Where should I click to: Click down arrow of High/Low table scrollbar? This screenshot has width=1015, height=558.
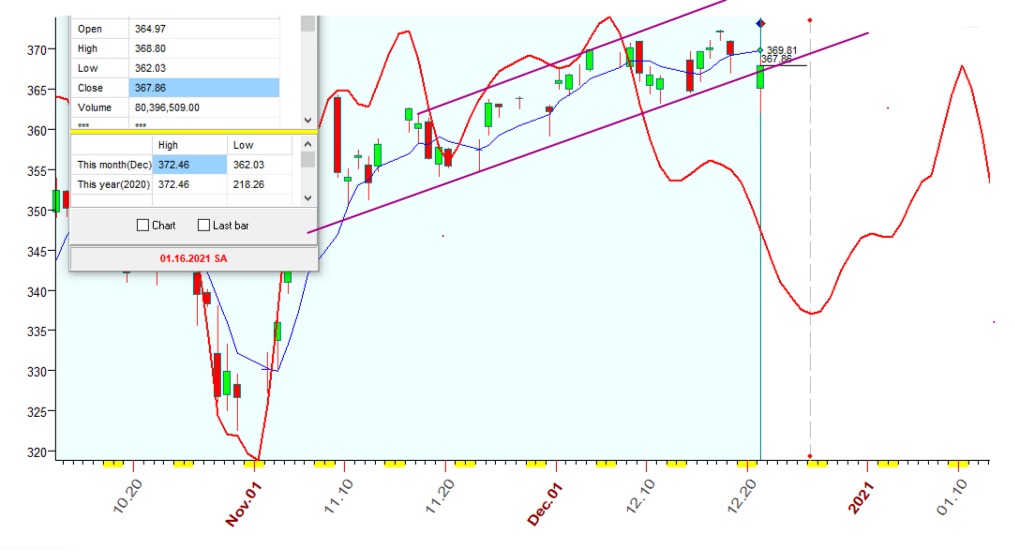tap(308, 198)
